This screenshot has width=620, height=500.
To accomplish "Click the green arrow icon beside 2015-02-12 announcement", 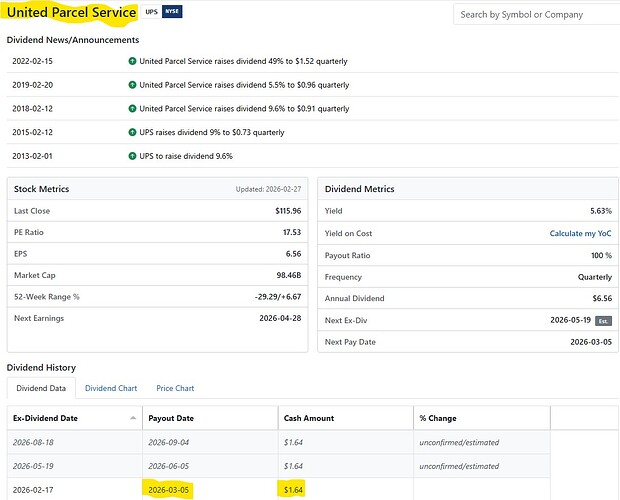I will [132, 132].
